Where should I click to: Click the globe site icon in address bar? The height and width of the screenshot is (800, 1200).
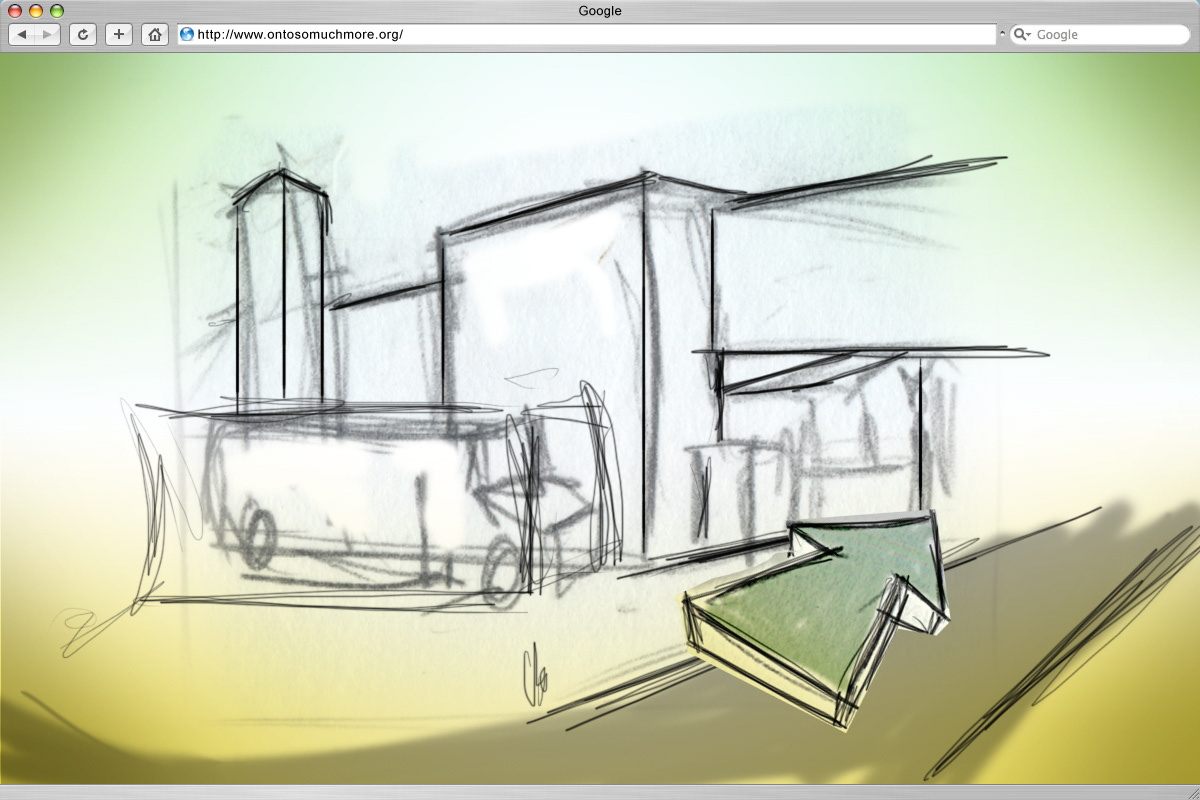coord(186,34)
